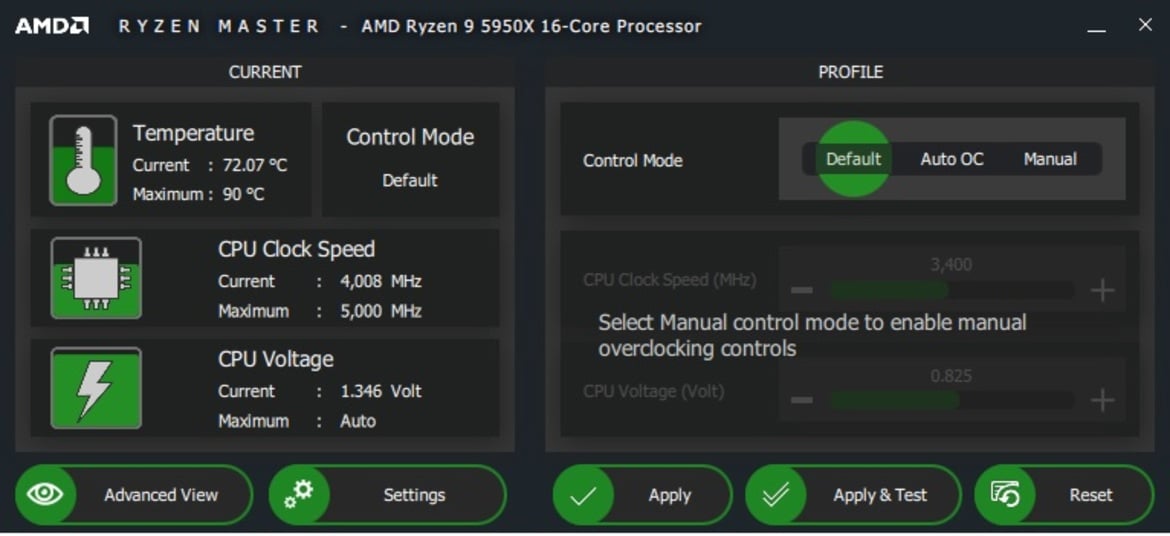The image size is (1170, 536).
Task: Click the reset arrow icon of Reset
Action: coord(1005,495)
